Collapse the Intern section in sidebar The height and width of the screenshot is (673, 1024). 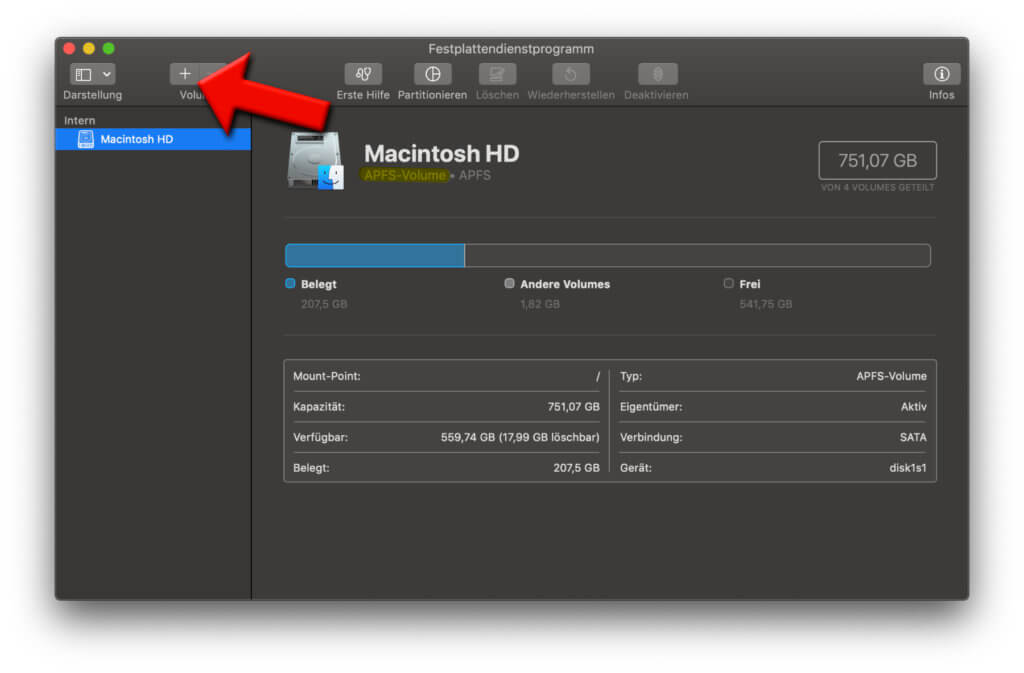coord(77,120)
